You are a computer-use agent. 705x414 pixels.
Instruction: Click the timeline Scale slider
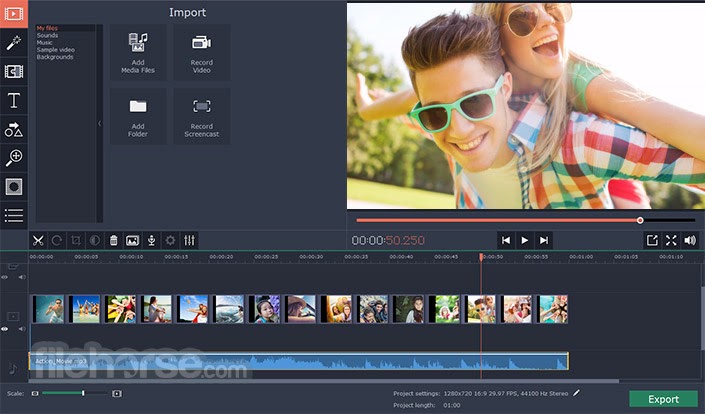75,393
